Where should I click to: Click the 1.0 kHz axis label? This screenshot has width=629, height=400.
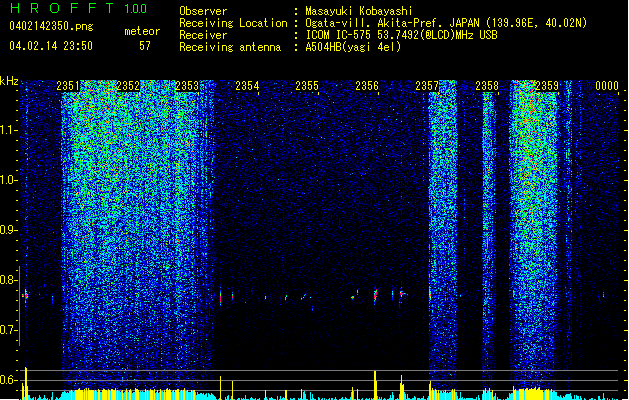(9, 180)
